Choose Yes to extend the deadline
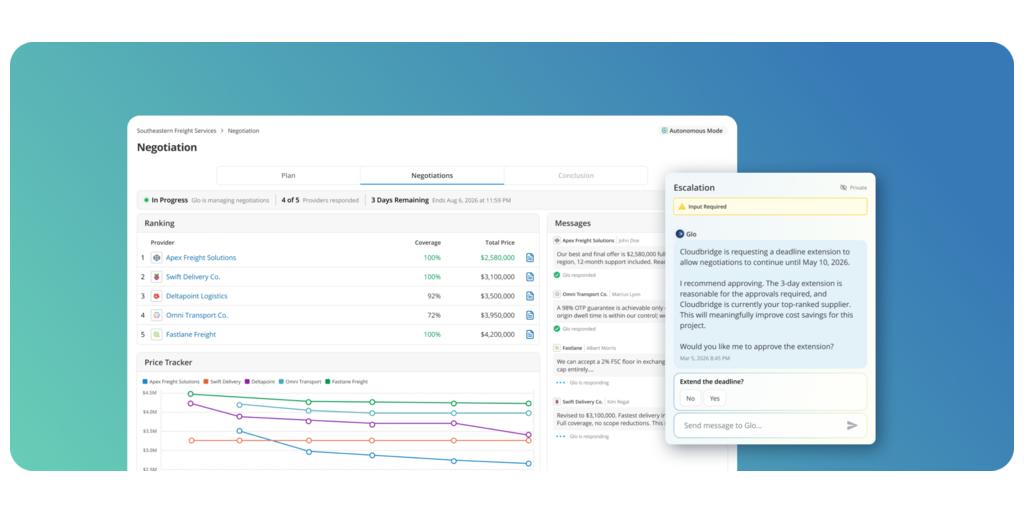Screen dimensions: 1024x512 tap(714, 398)
